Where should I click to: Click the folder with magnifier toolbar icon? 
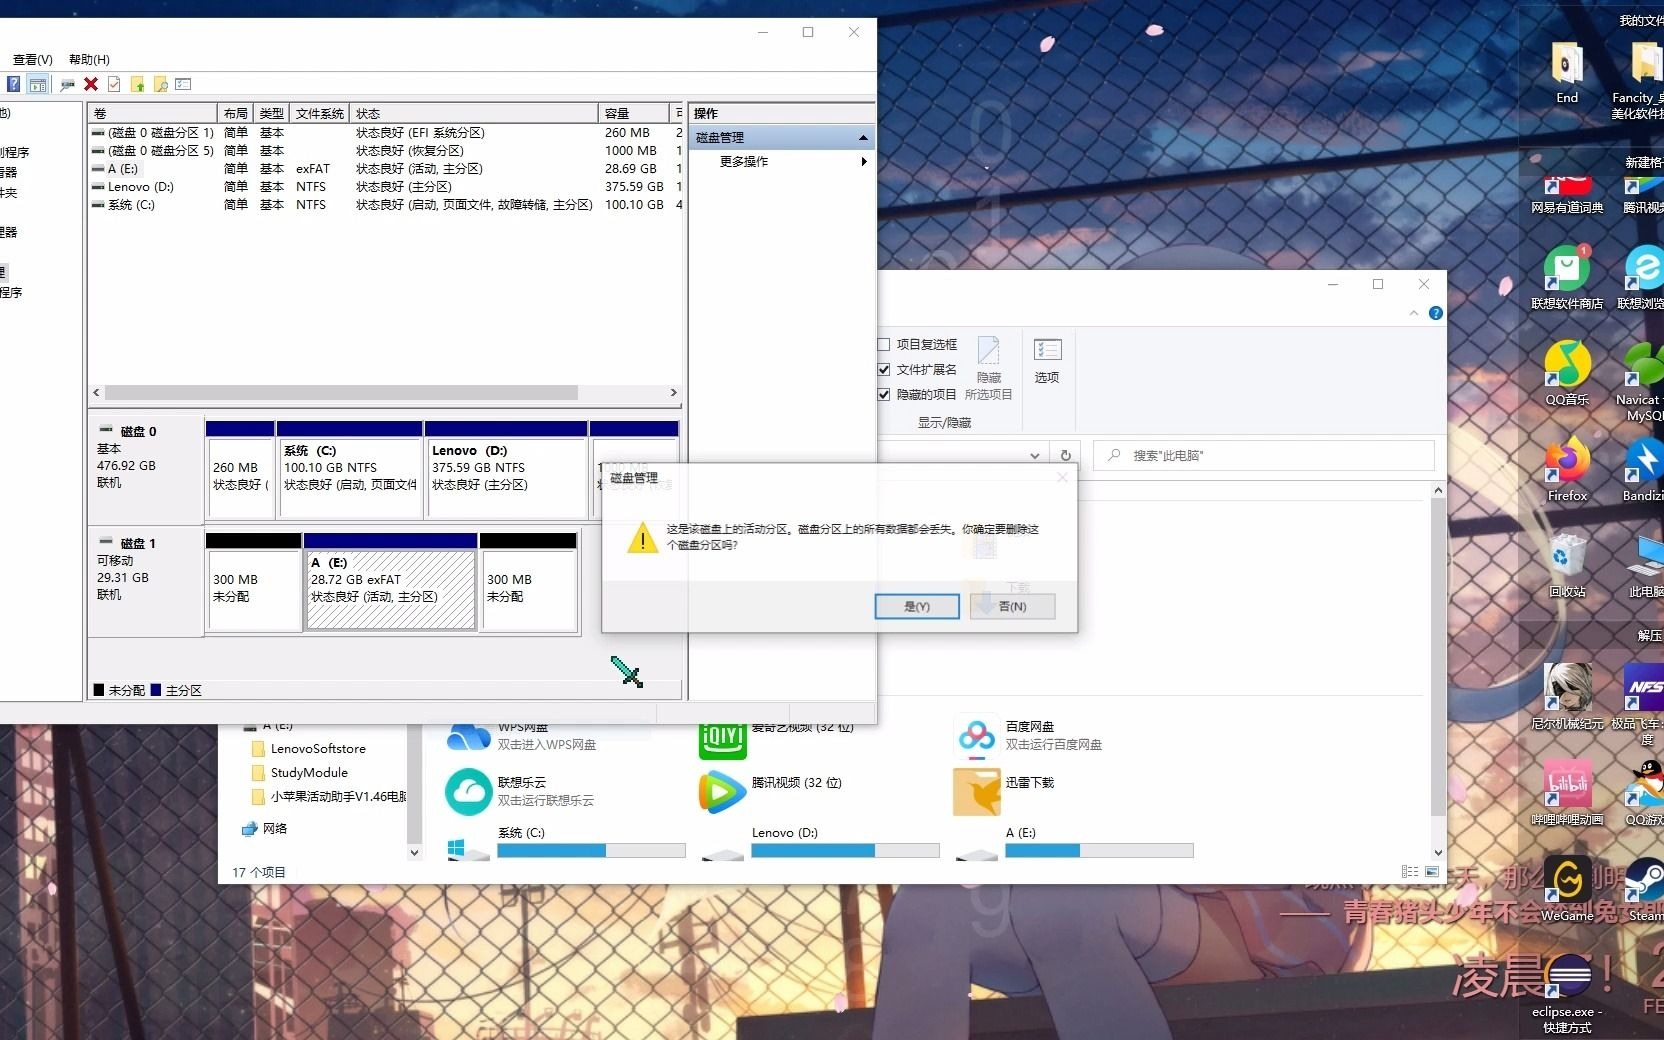(160, 85)
